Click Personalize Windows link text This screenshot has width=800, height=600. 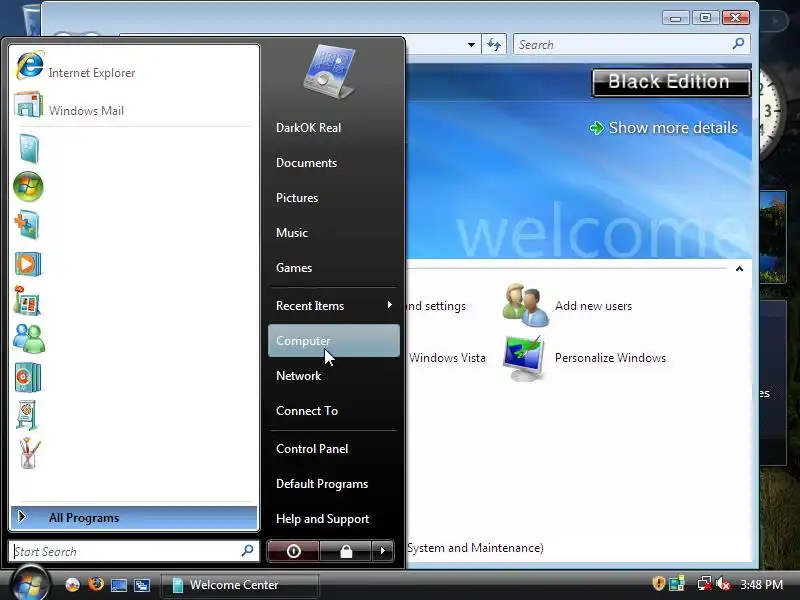pos(610,358)
